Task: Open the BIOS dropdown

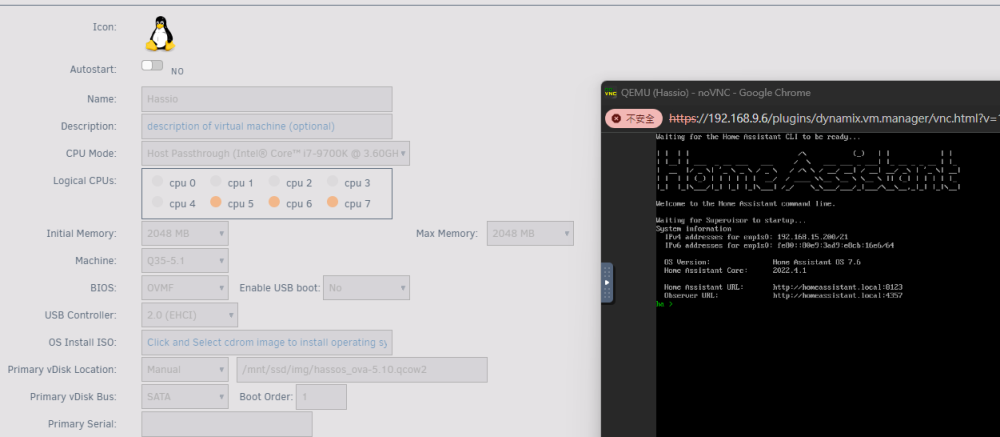Action: (x=185, y=288)
